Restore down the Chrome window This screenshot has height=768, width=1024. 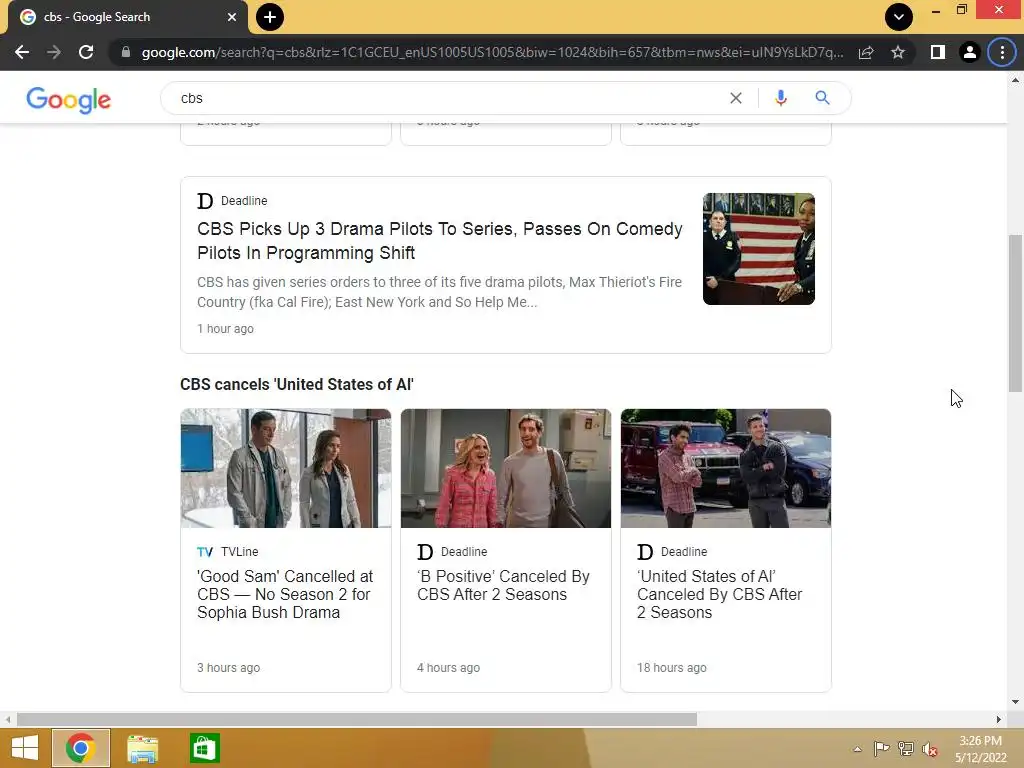coord(961,10)
